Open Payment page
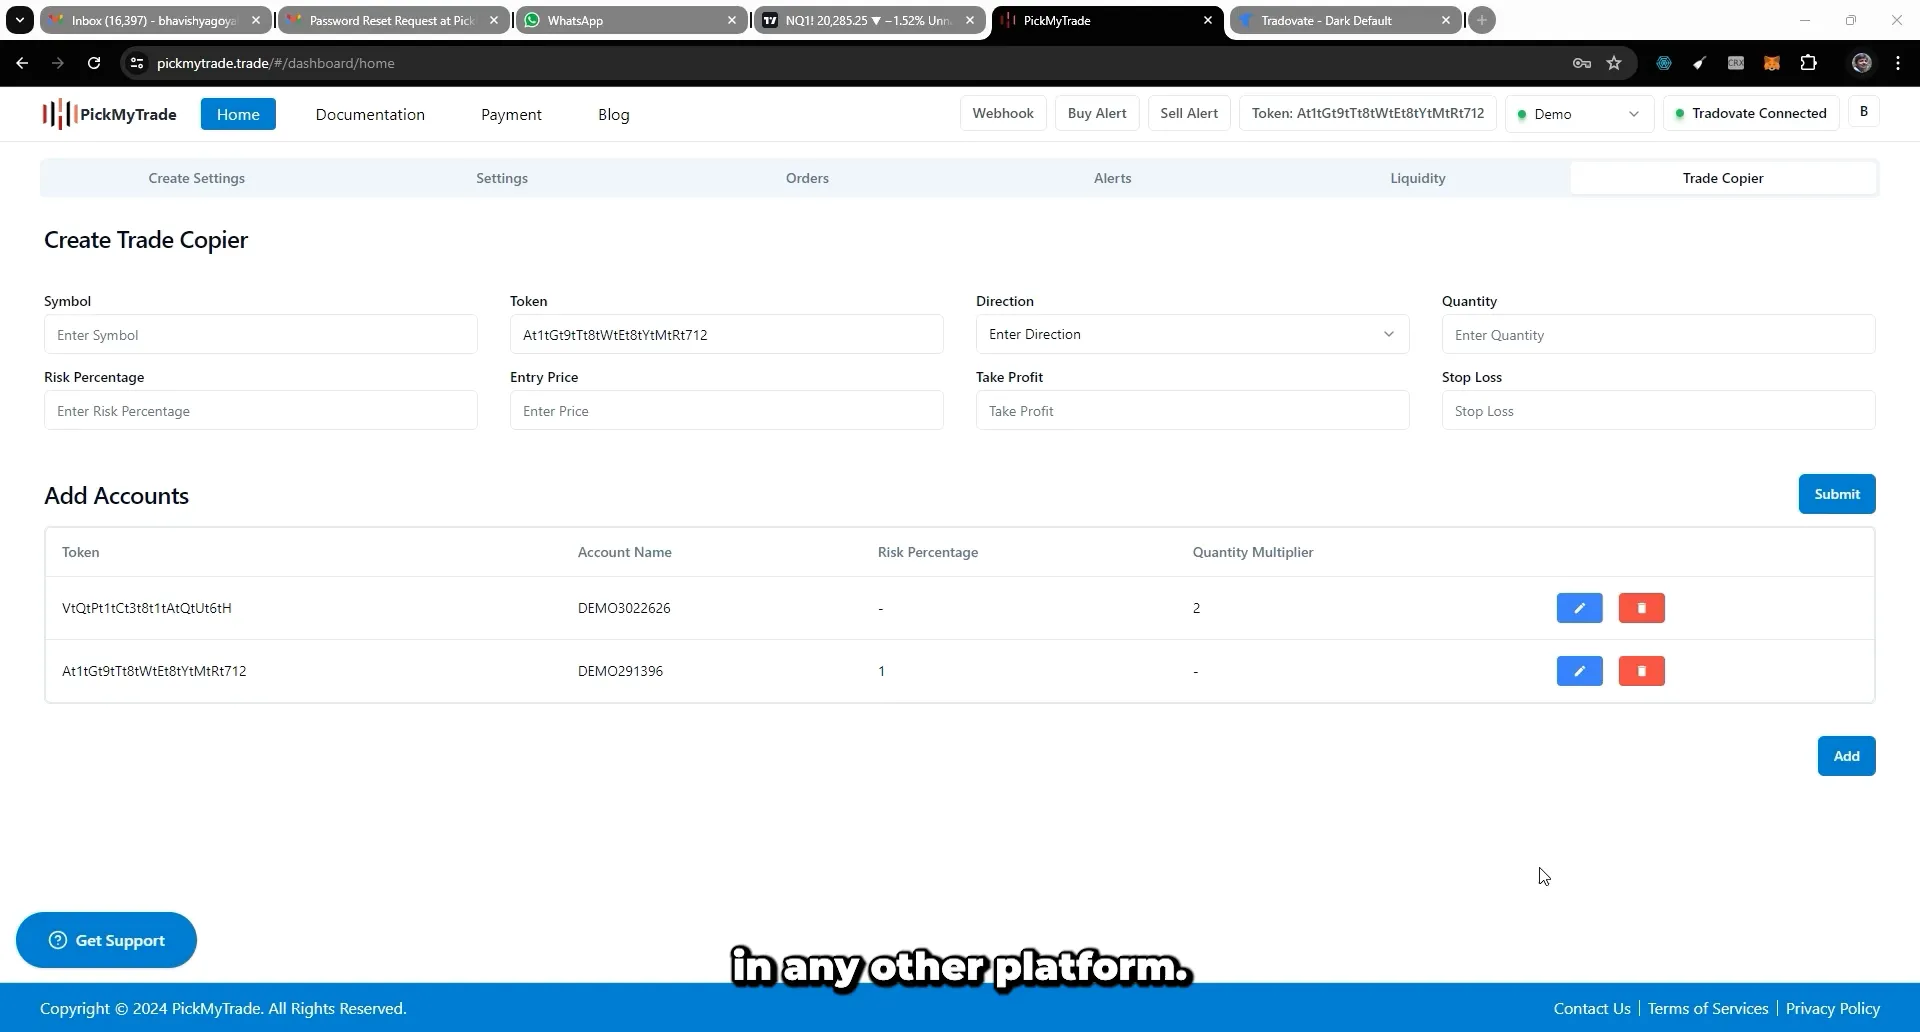 click(511, 114)
